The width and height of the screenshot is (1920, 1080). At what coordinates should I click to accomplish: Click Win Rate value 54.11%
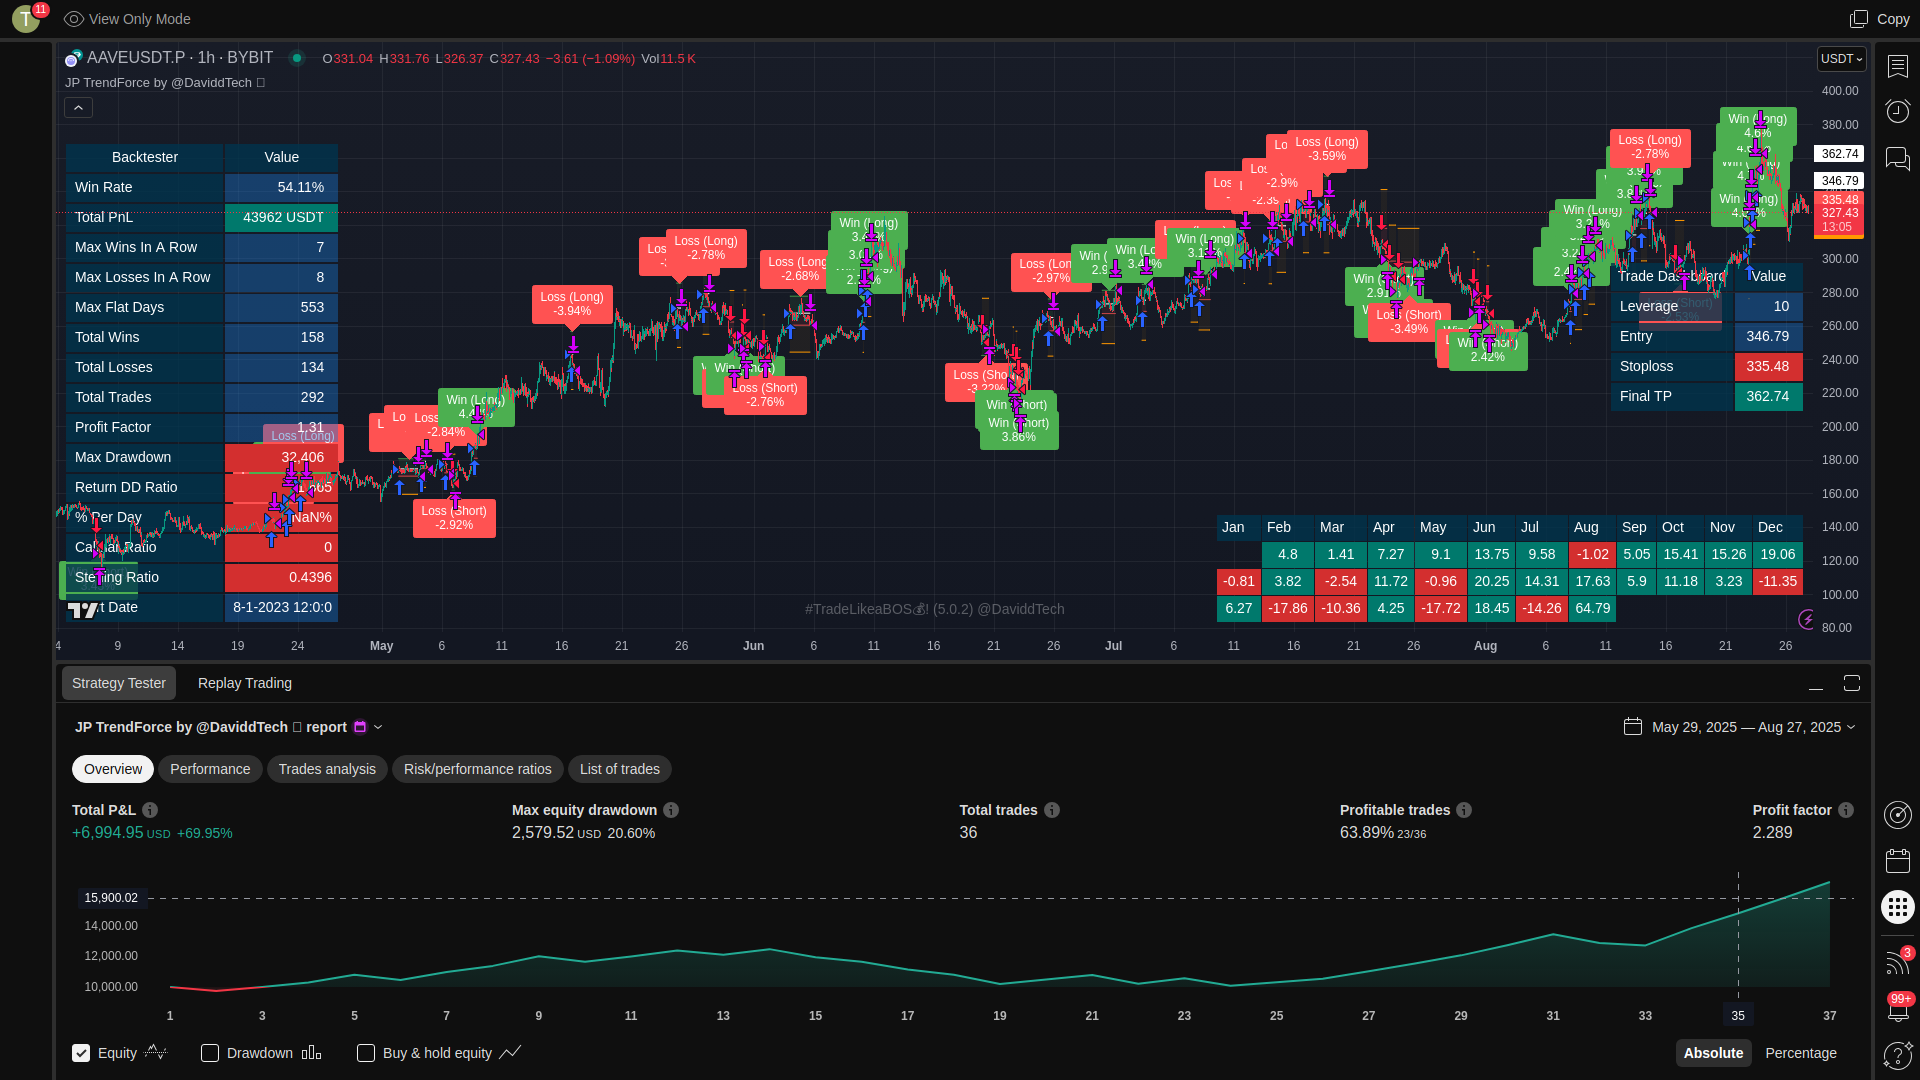[x=281, y=187]
